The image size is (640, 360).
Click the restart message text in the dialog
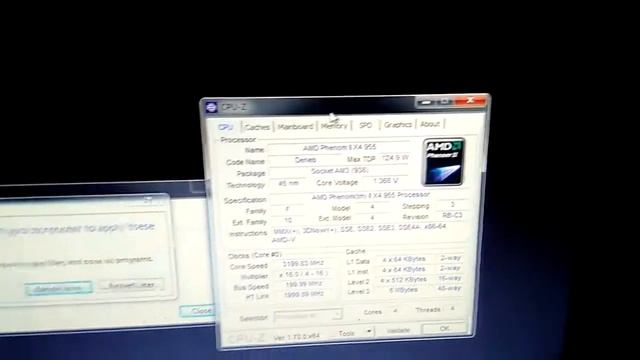[x=78, y=229]
